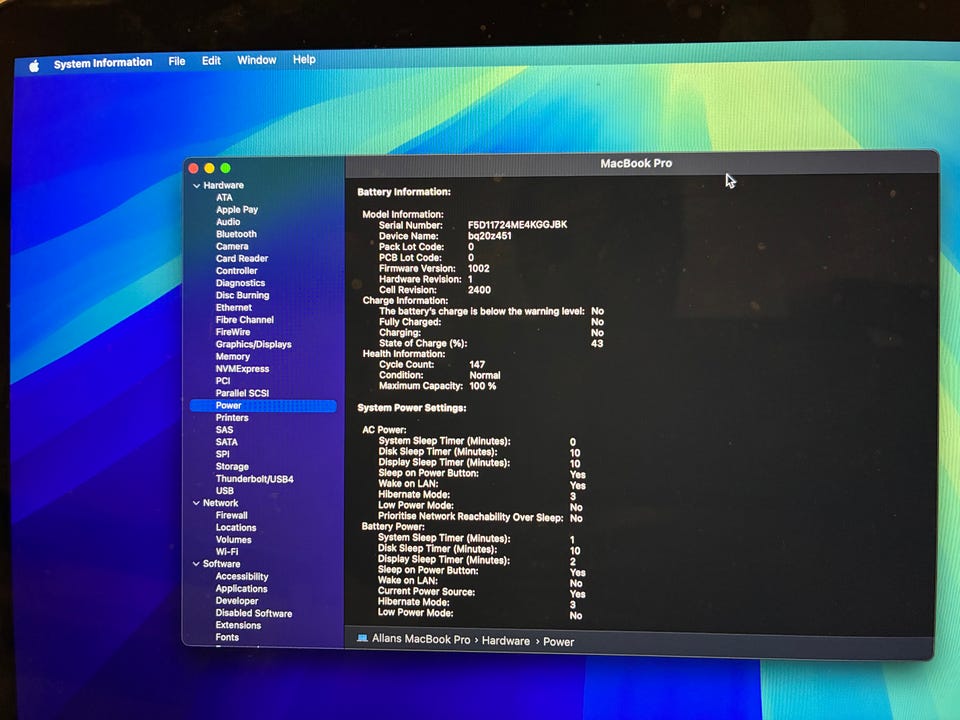960x720 pixels.
Task: Collapse the Network section chevron
Action: click(196, 503)
